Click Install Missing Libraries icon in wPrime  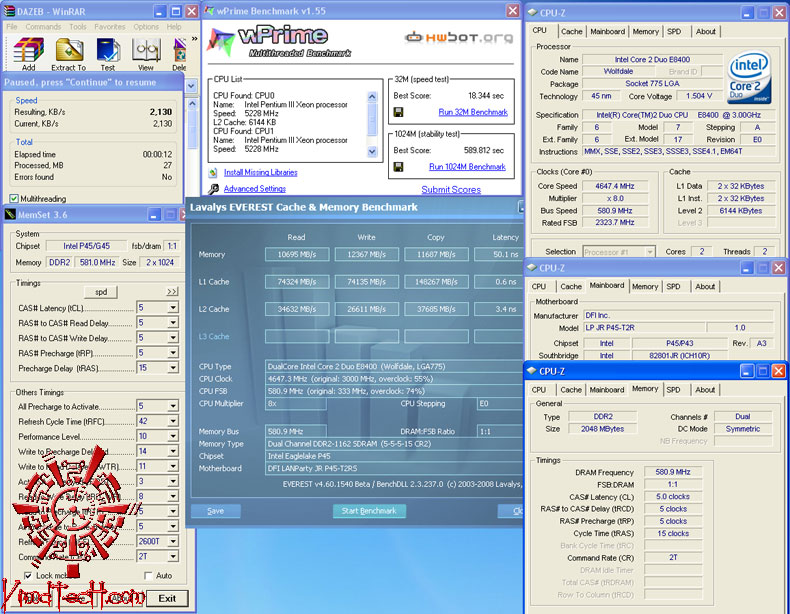(x=213, y=173)
